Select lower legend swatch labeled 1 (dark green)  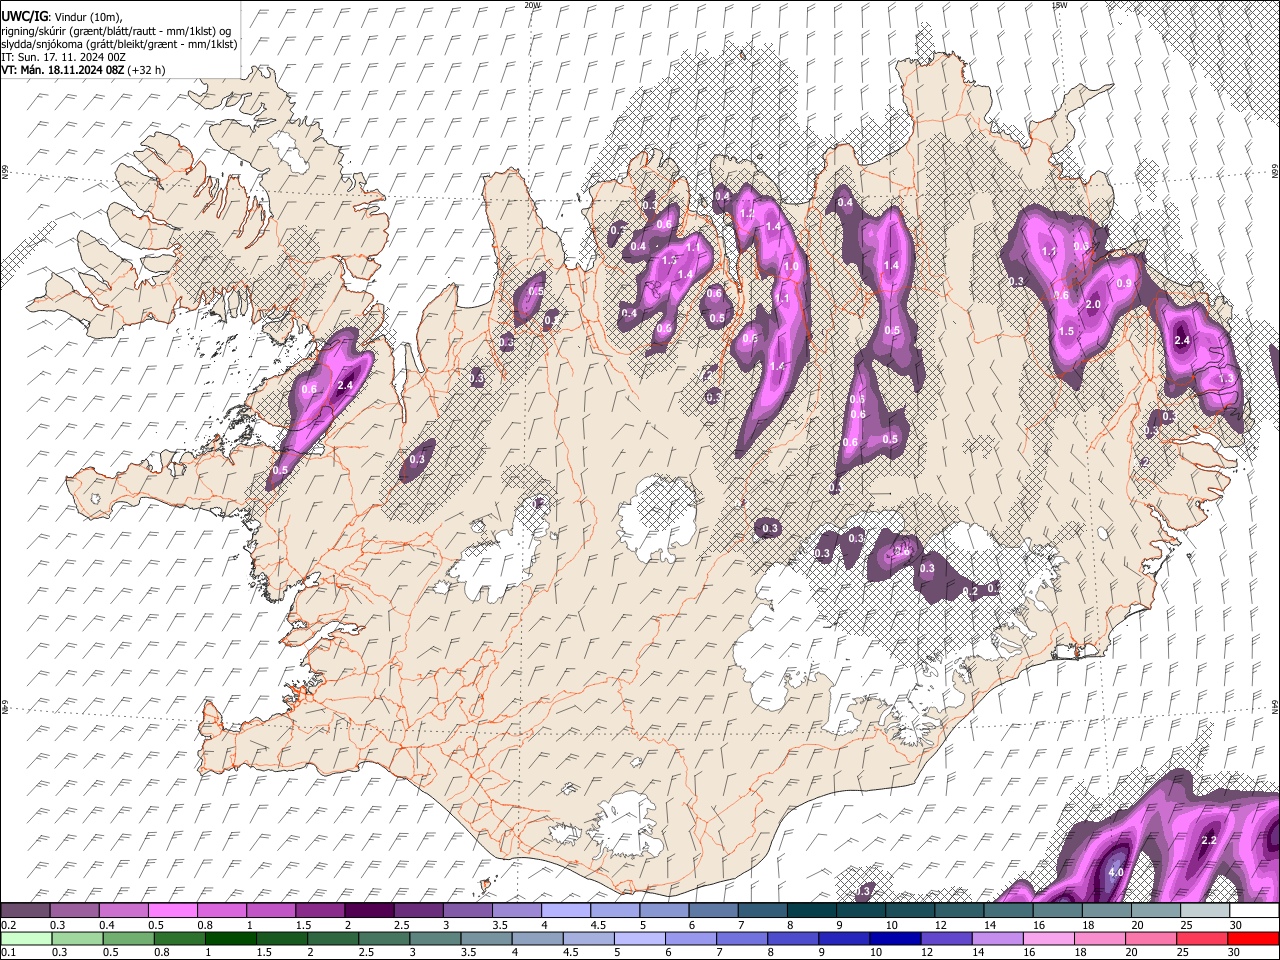[x=231, y=938]
